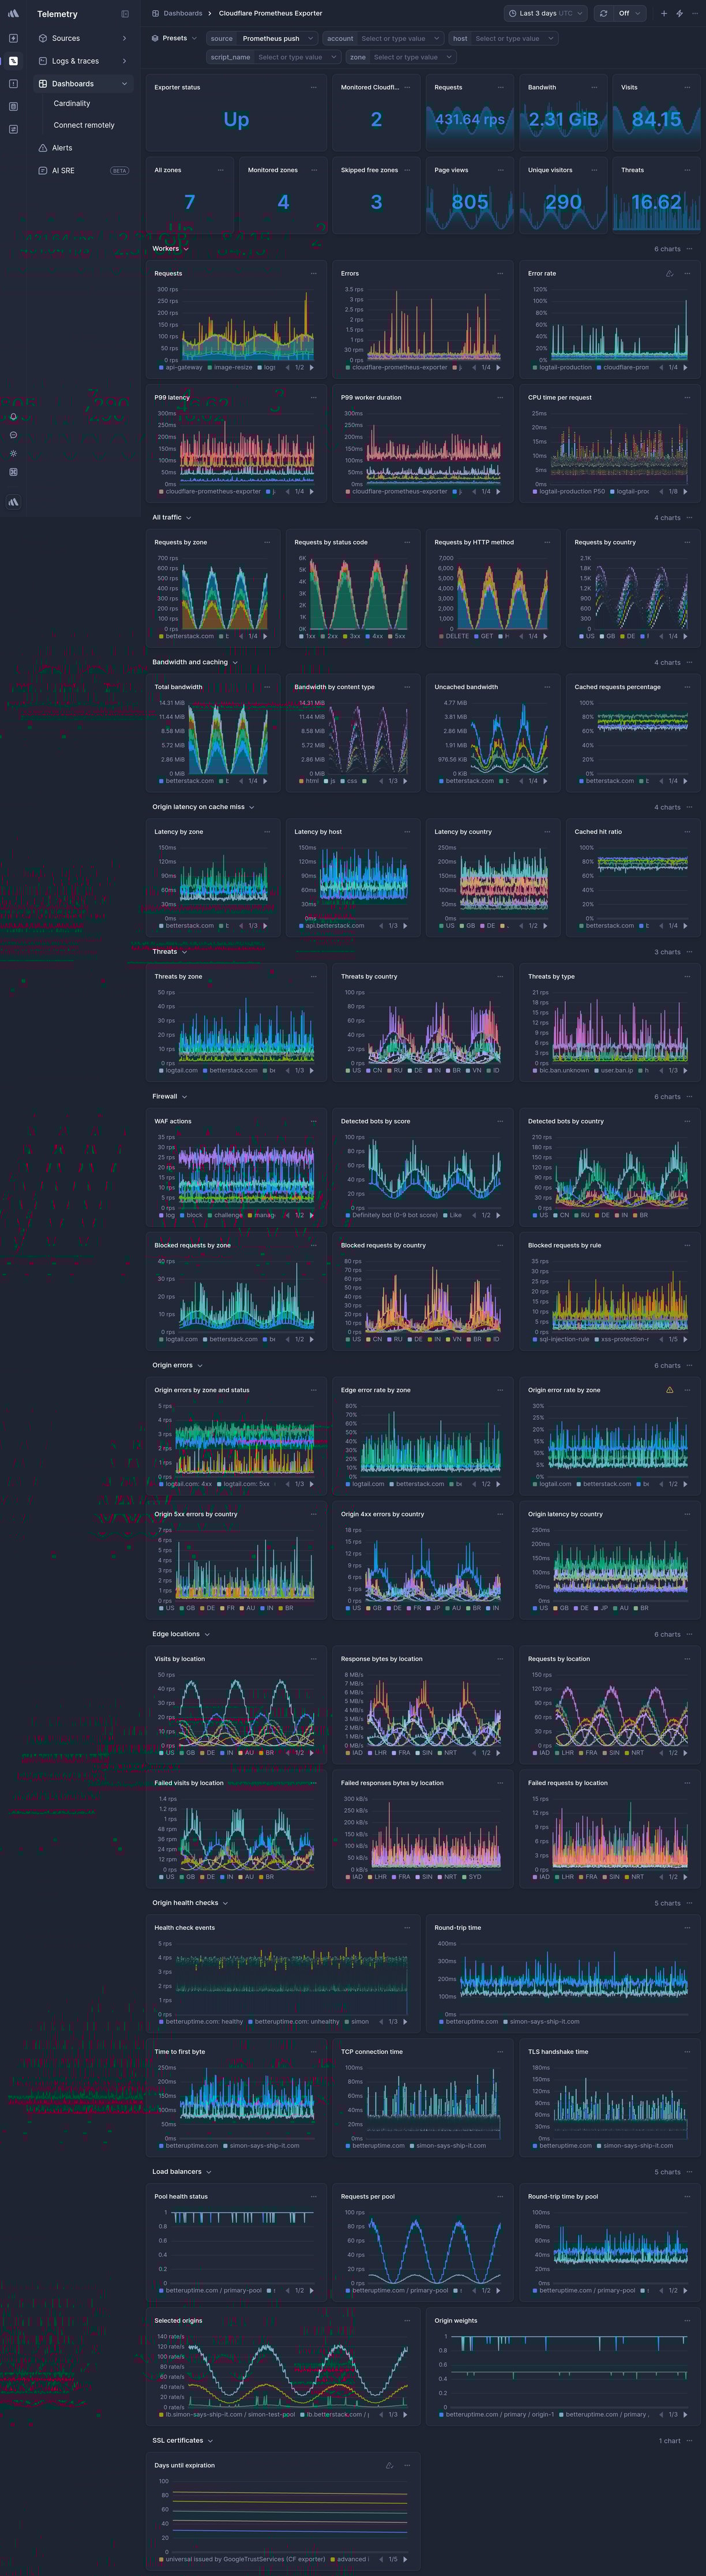Open settings gear in left rail
Screen dimensions: 706x2576
(x=13, y=453)
